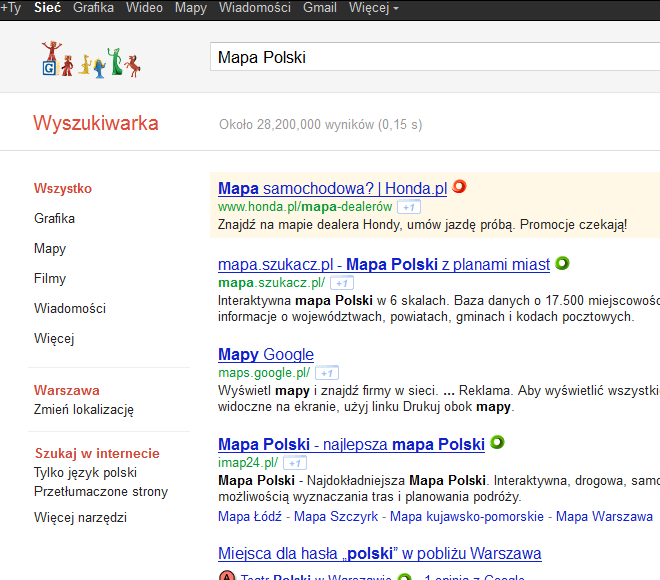
Task: Open Mapa Warszawa sitelink
Action: 604,516
